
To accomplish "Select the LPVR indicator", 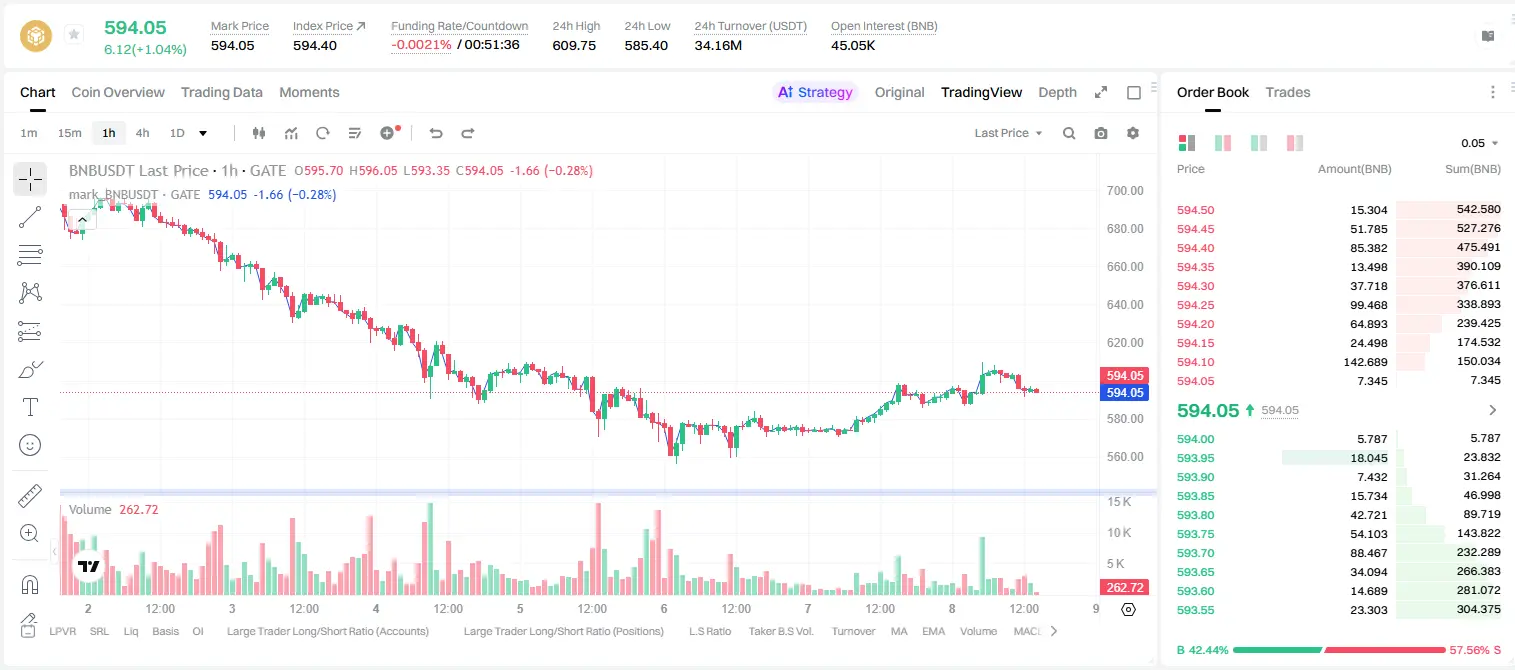I will click(62, 631).
